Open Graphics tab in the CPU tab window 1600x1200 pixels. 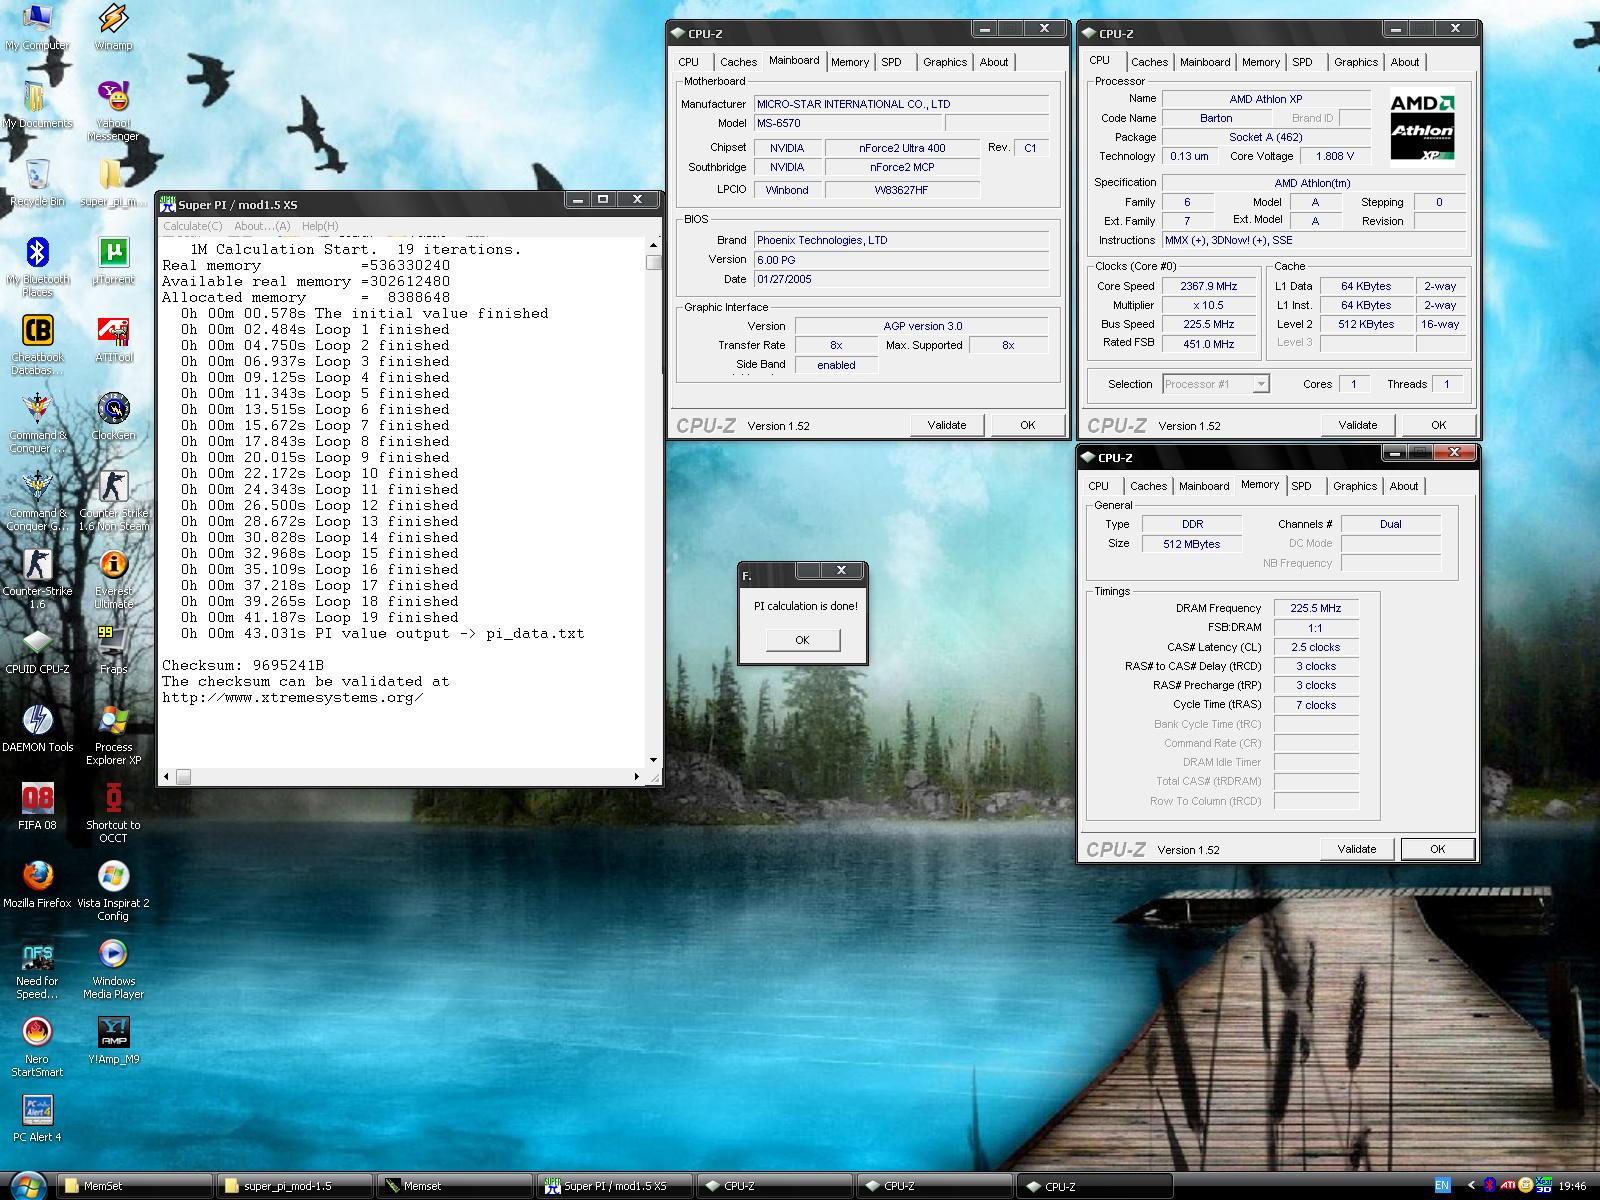point(1356,62)
